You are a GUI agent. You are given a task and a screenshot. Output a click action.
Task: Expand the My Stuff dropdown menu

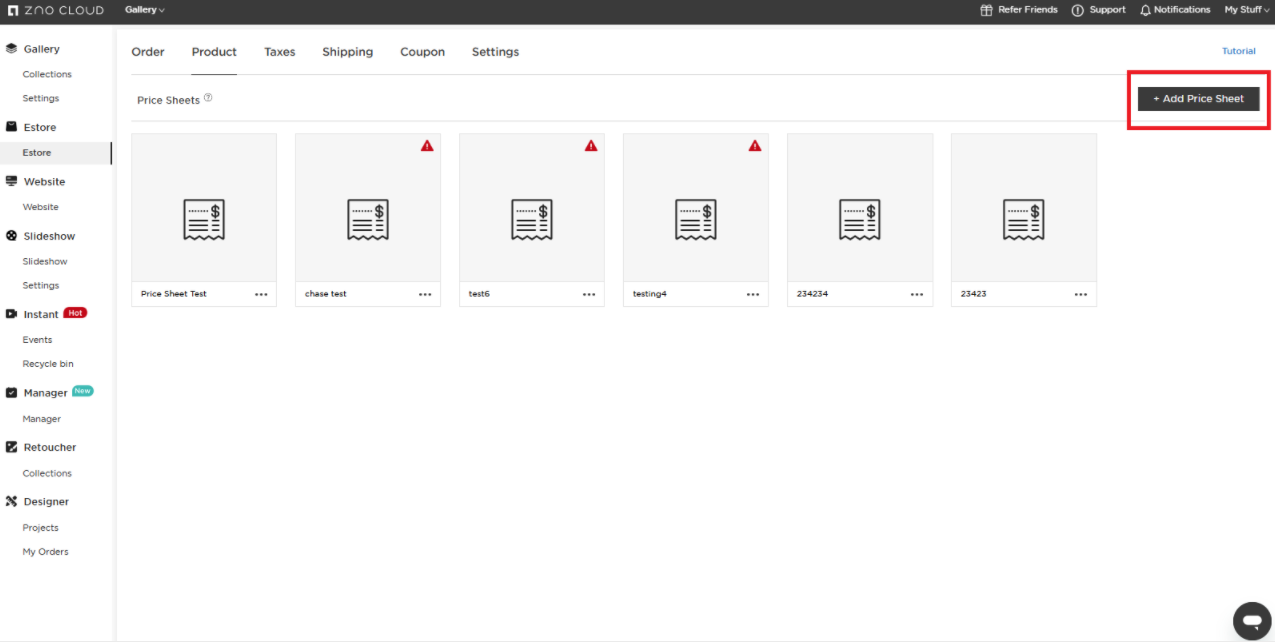(1246, 10)
